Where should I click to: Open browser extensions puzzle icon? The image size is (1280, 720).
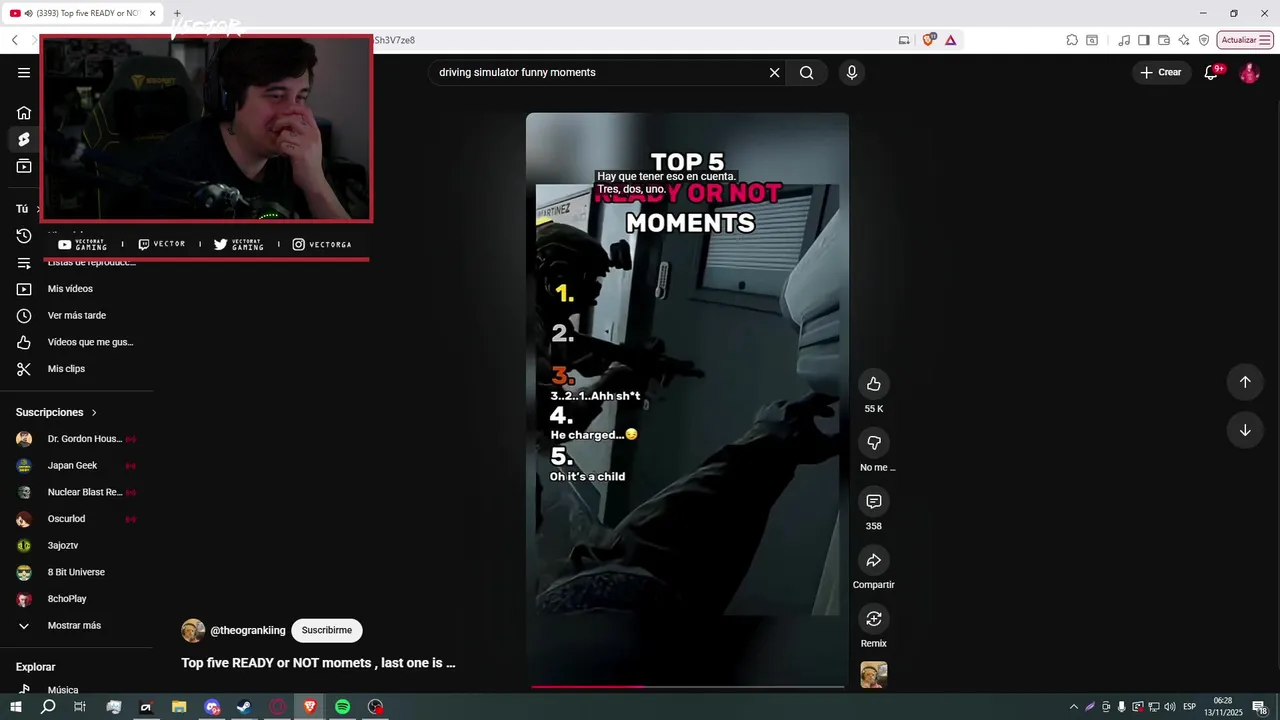1072,40
